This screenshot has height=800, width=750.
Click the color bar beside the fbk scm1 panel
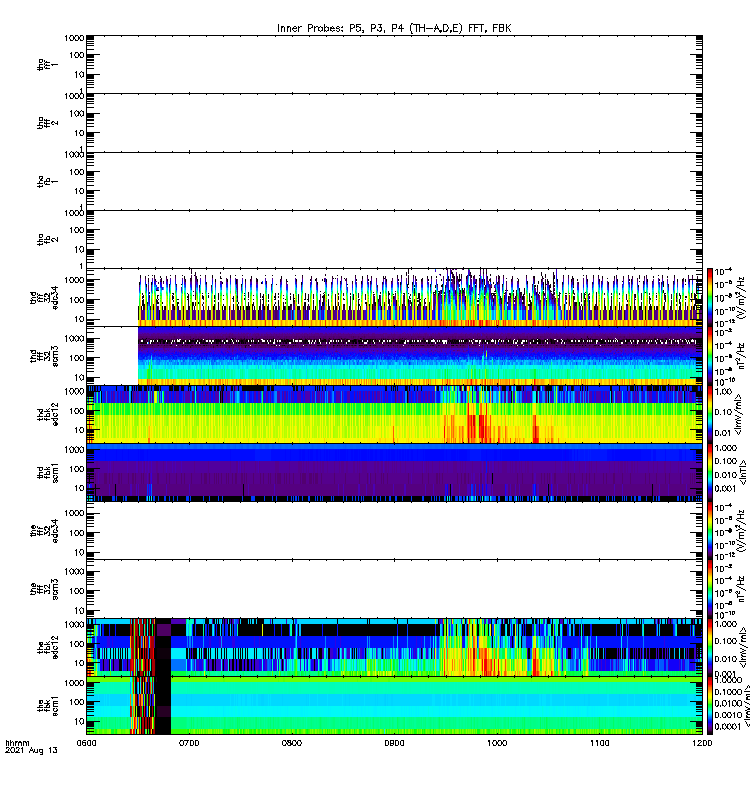710,706
